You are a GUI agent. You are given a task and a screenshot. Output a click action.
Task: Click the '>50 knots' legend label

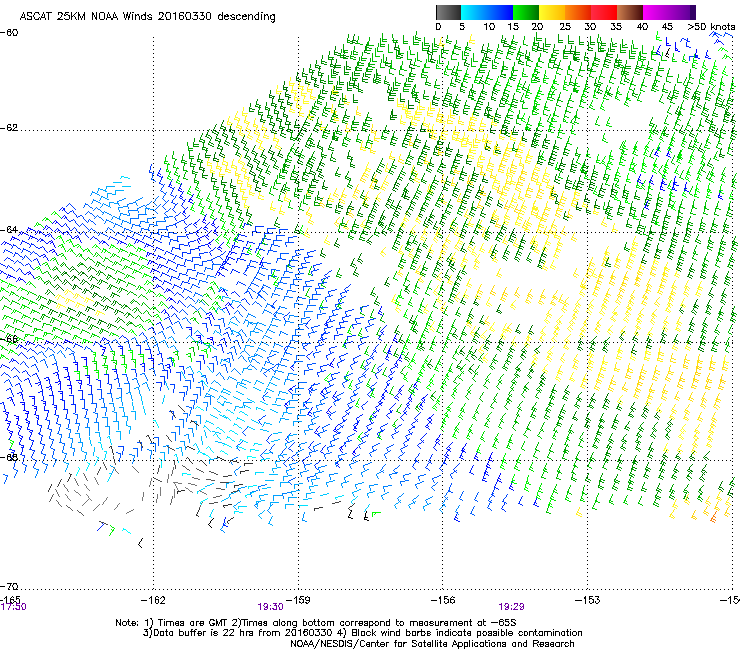(711, 27)
